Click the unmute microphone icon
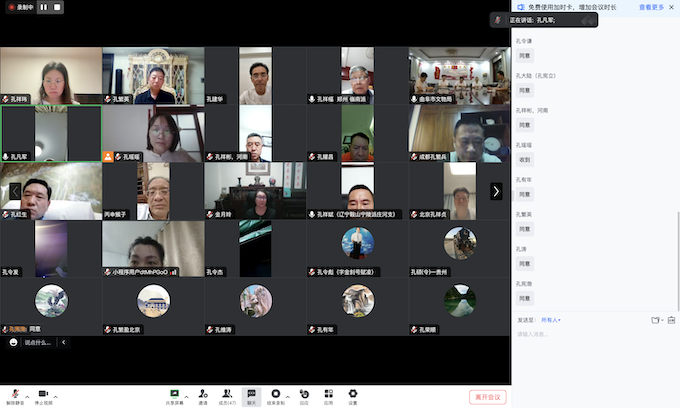 pos(14,393)
